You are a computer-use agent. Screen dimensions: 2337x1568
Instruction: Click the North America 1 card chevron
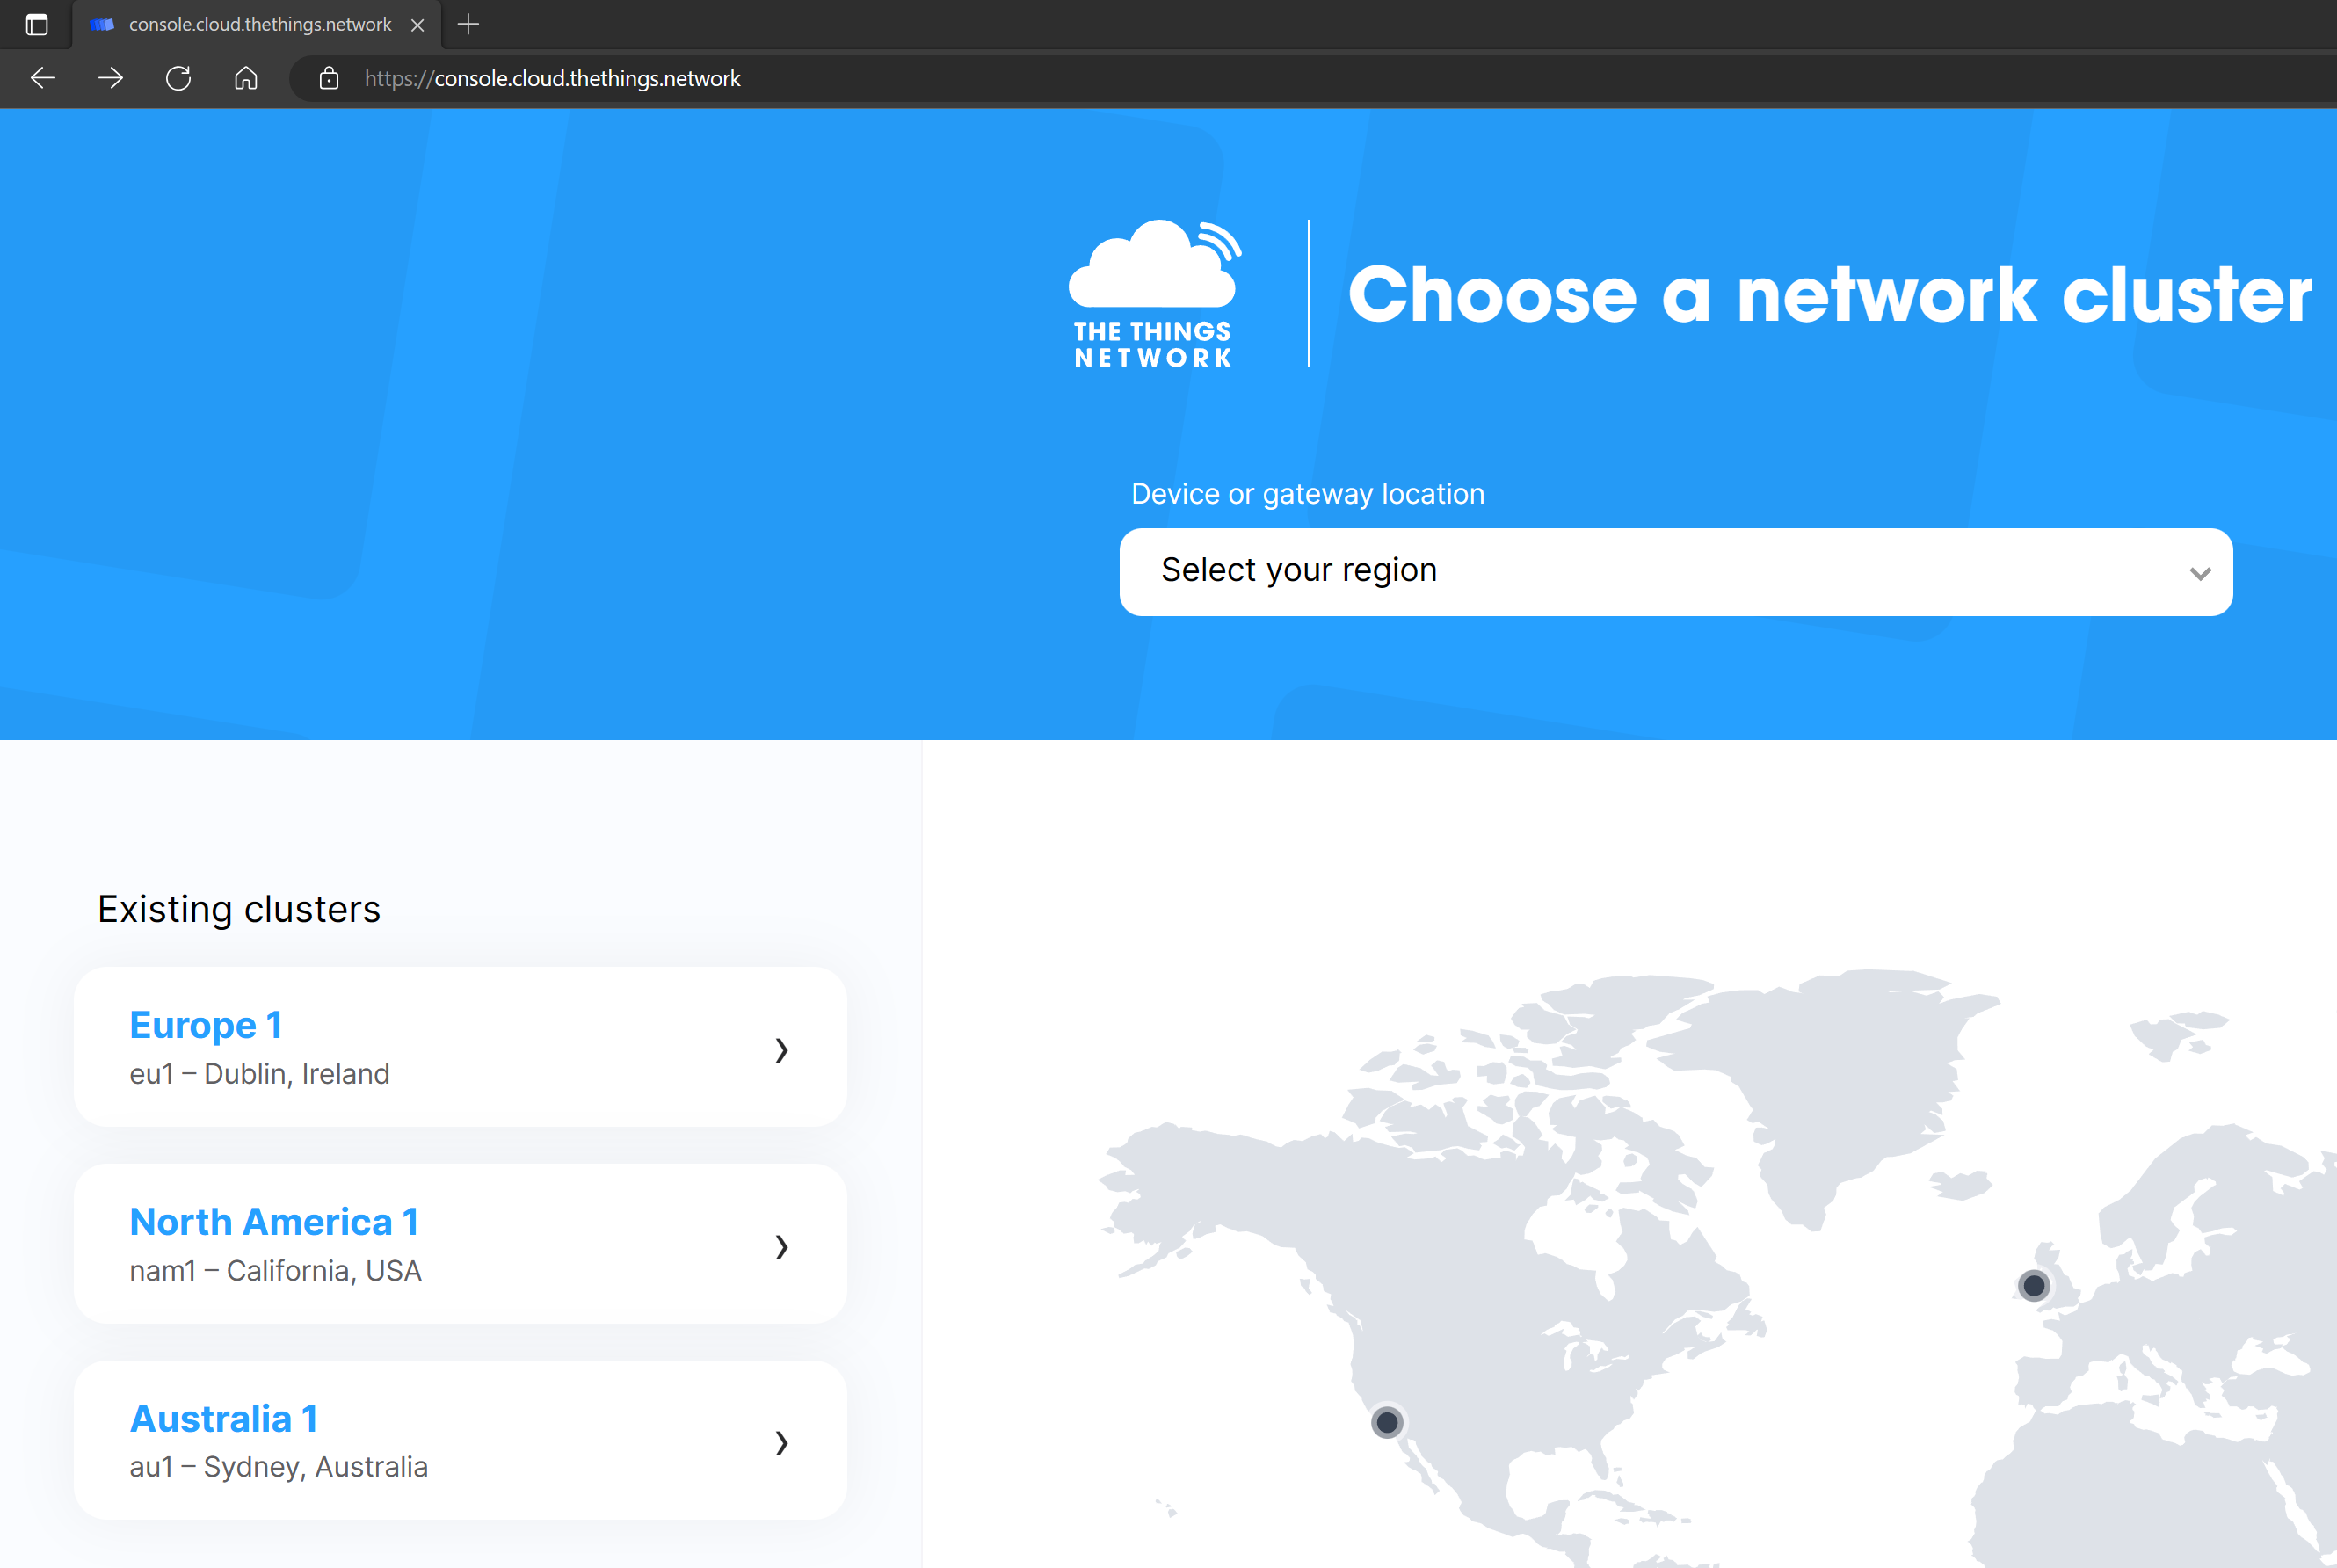[782, 1247]
